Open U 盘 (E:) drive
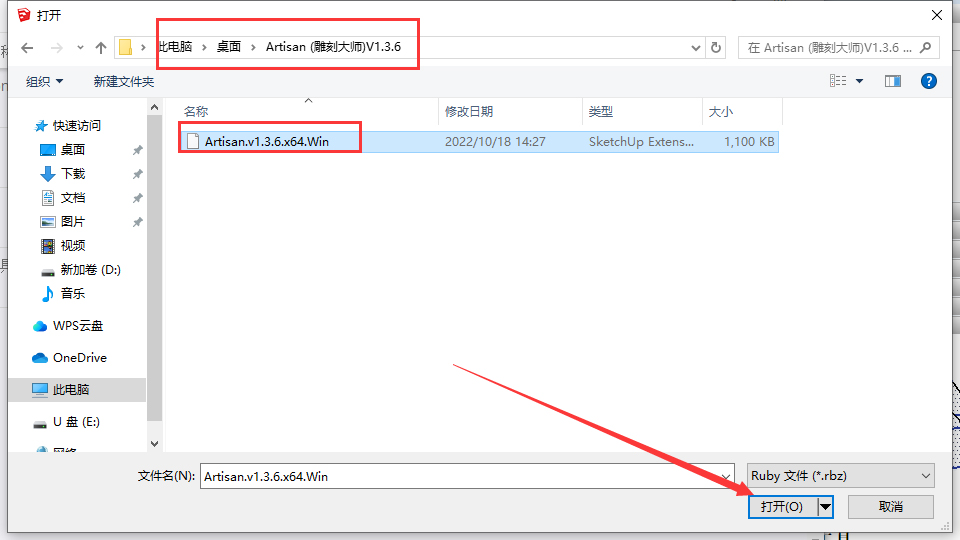960x540 pixels. click(77, 422)
